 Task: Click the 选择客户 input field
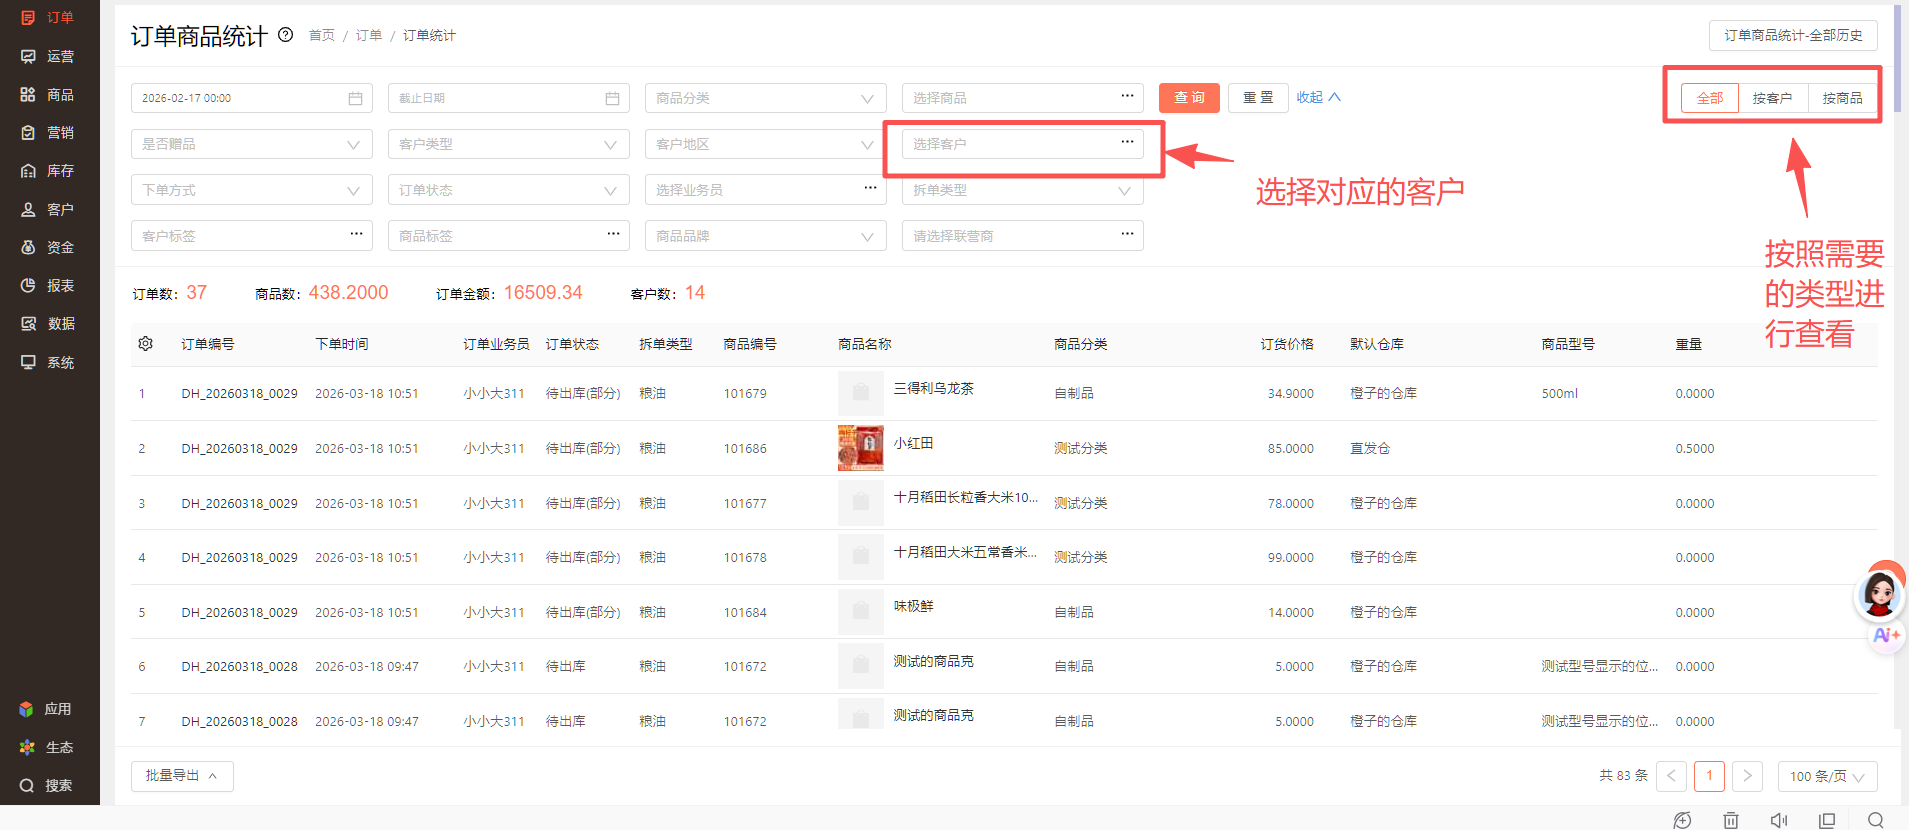pos(1023,144)
